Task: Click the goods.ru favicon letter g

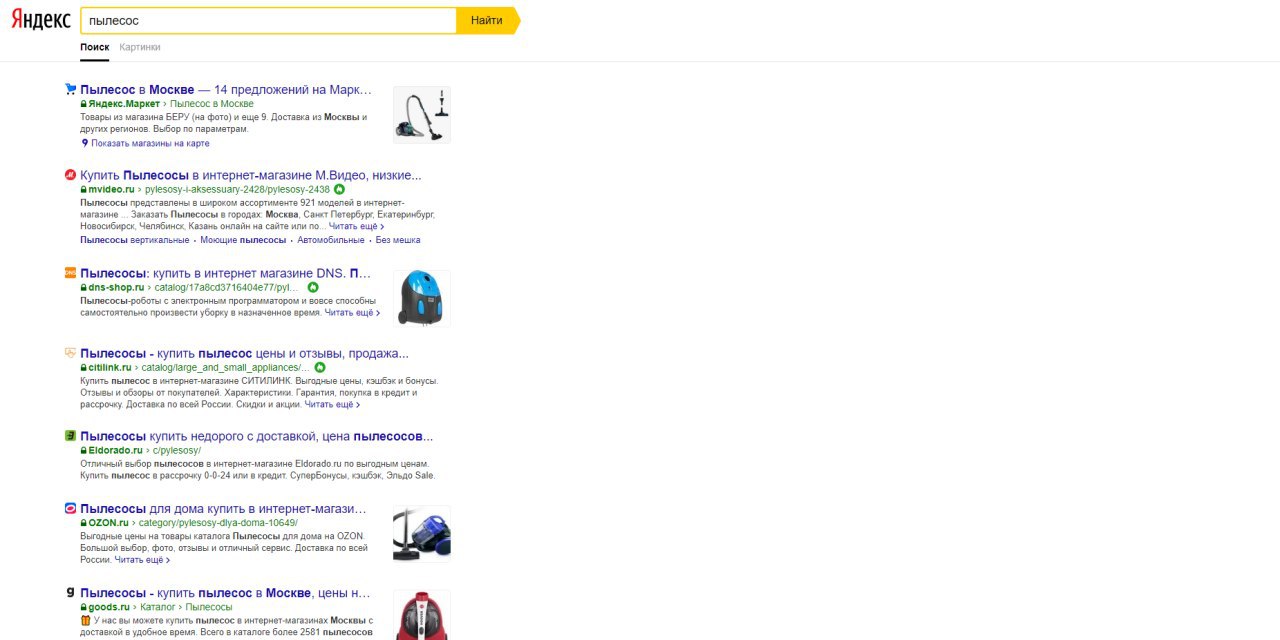Action: point(70,592)
